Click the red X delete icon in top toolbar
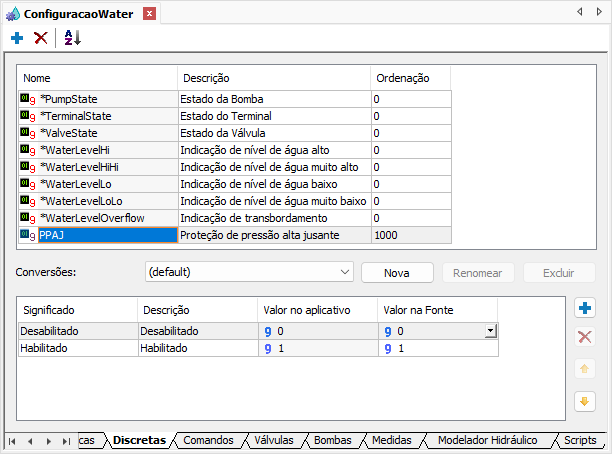This screenshot has height=454, width=612. [41, 38]
